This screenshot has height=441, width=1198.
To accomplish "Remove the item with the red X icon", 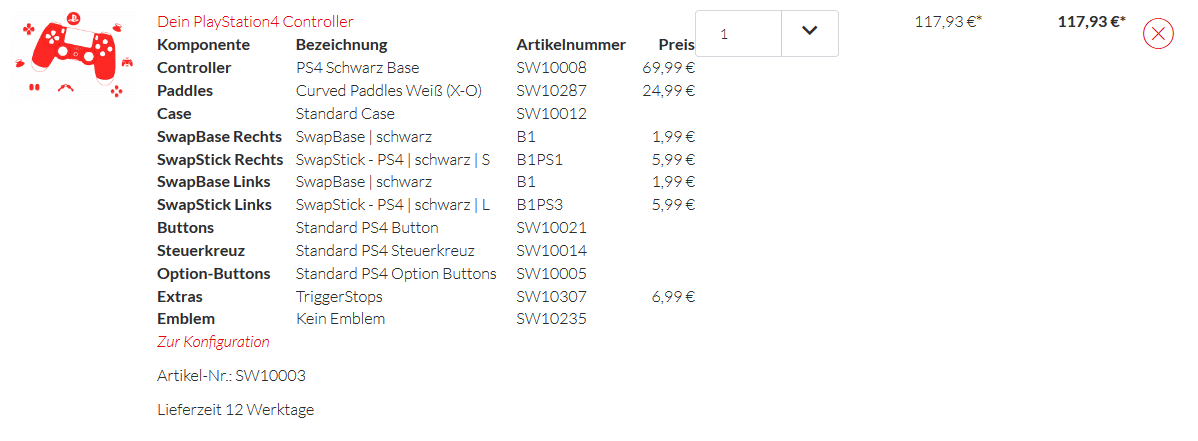I will pyautogui.click(x=1158, y=34).
